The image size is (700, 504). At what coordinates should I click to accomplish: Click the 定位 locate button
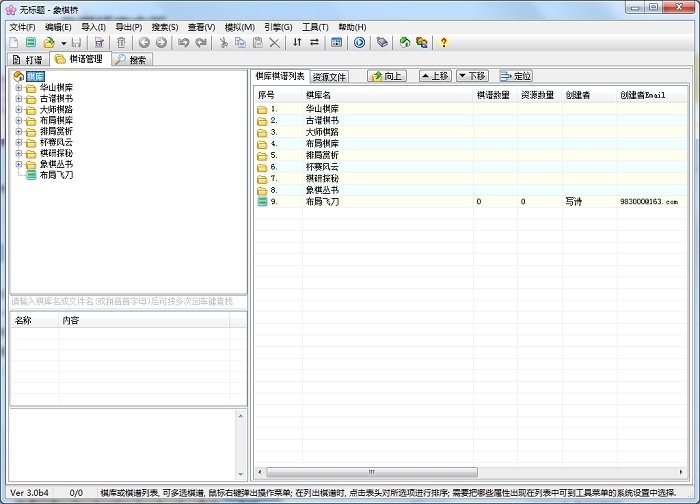[x=516, y=76]
